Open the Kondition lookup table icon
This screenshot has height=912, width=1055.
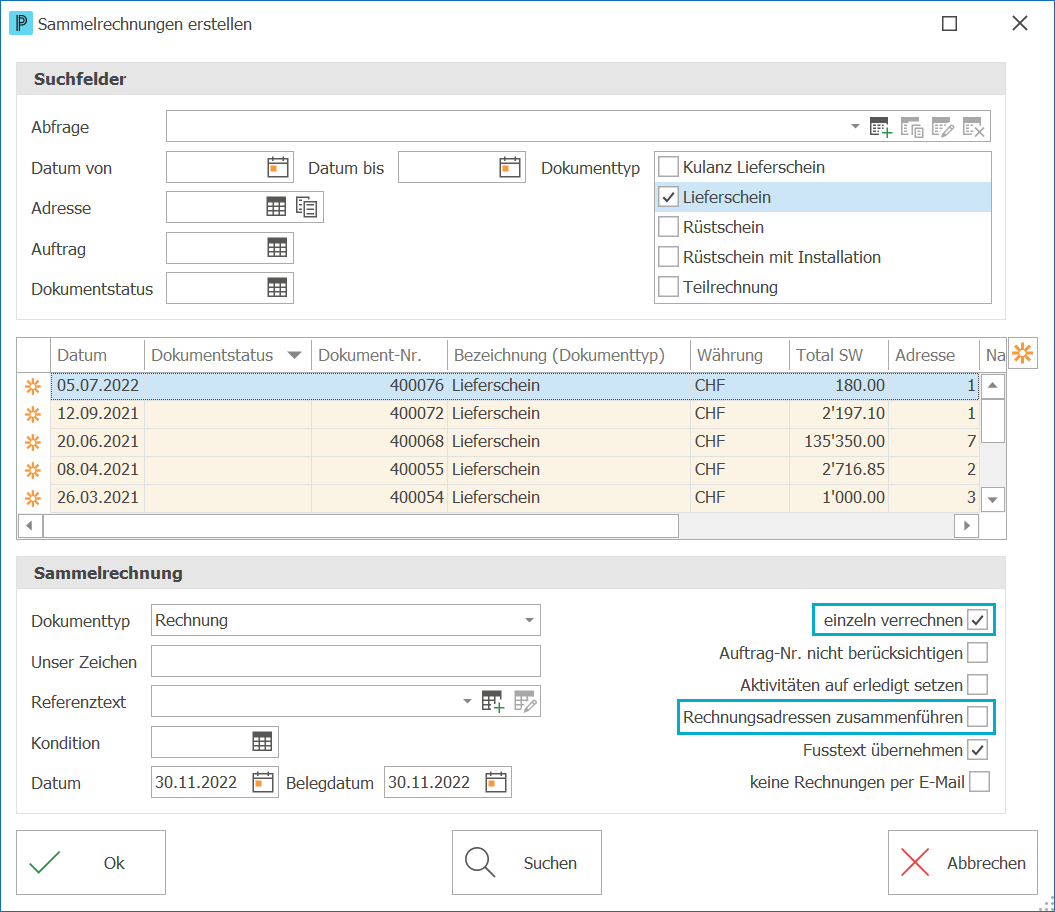(x=262, y=742)
